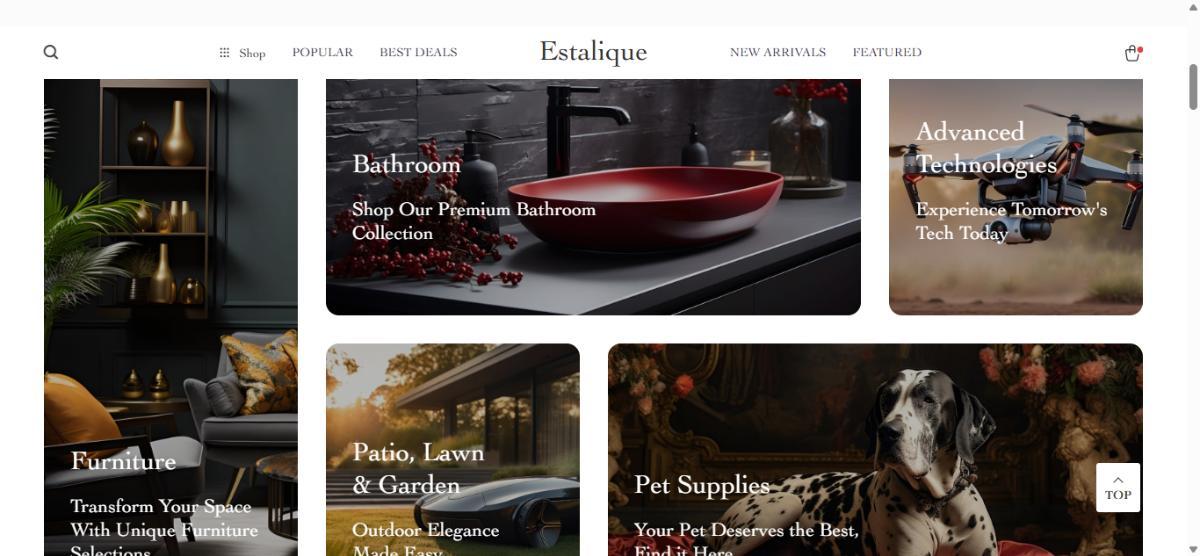The height and width of the screenshot is (556, 1200).
Task: Go to POPULAR menu item
Action: click(x=322, y=52)
